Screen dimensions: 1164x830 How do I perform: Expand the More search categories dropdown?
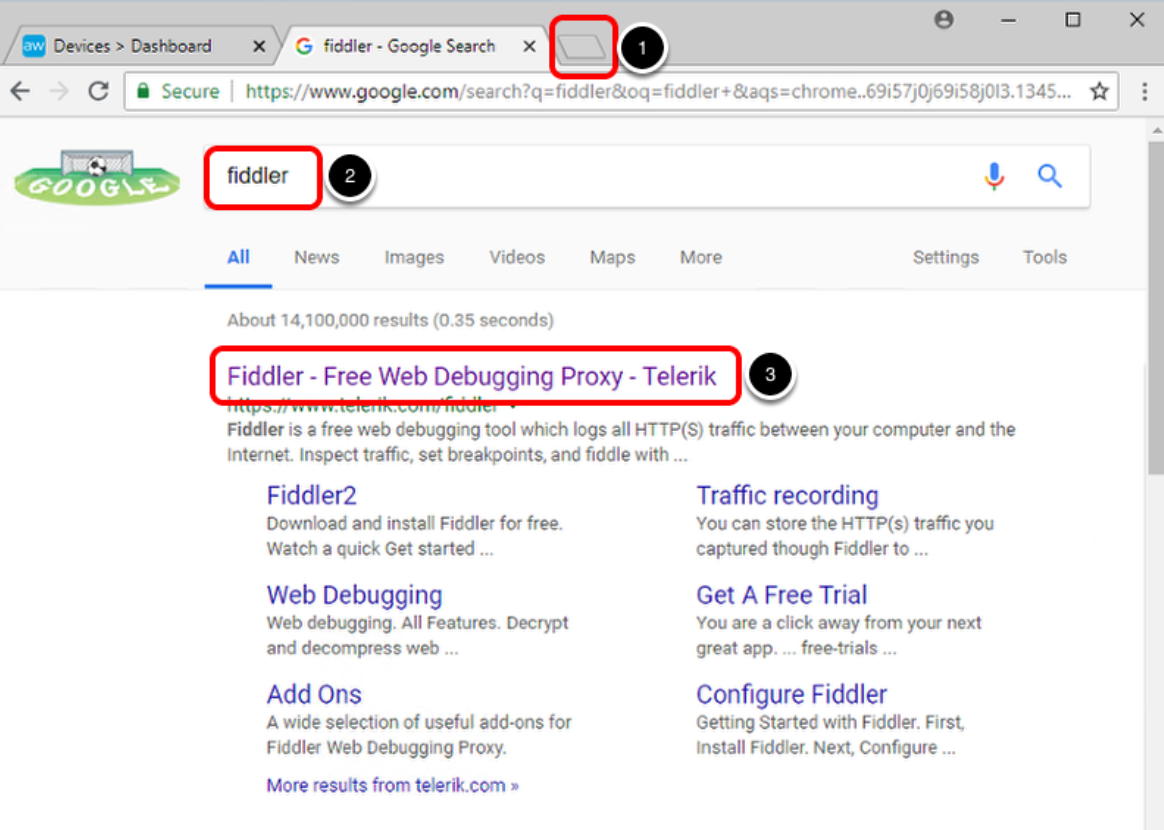pos(700,257)
